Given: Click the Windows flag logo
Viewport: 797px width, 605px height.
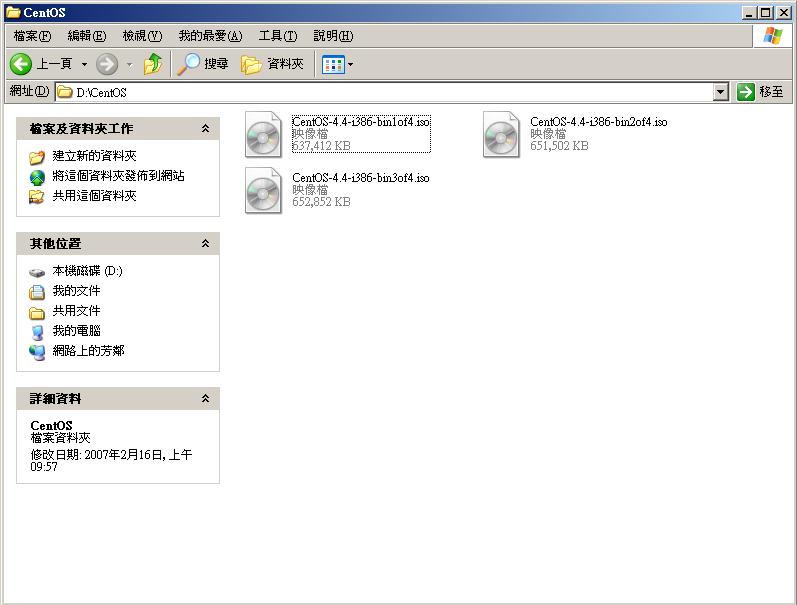Looking at the screenshot, I should (x=772, y=36).
